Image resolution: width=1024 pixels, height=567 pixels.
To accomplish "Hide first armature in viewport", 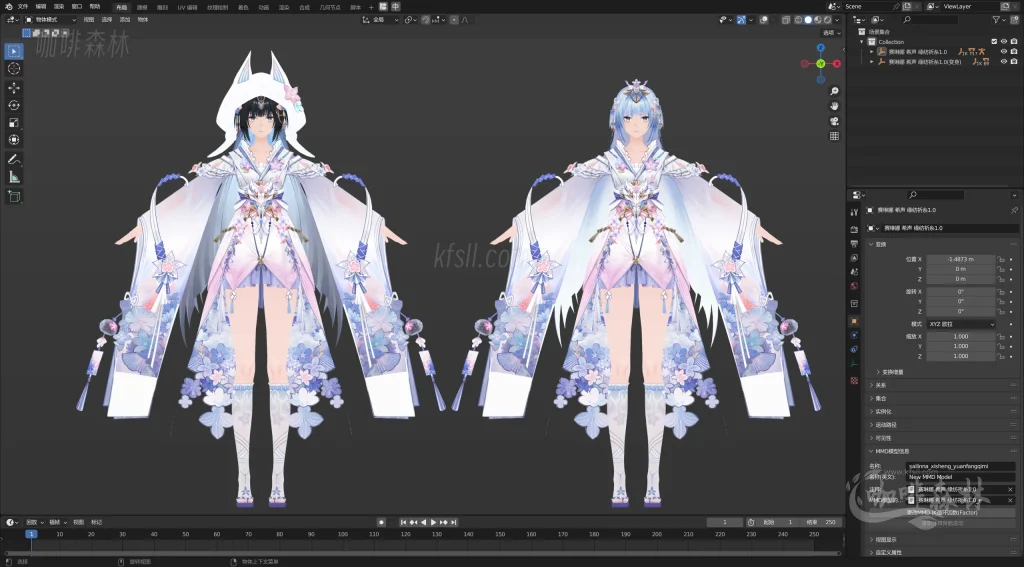I will tap(1004, 52).
